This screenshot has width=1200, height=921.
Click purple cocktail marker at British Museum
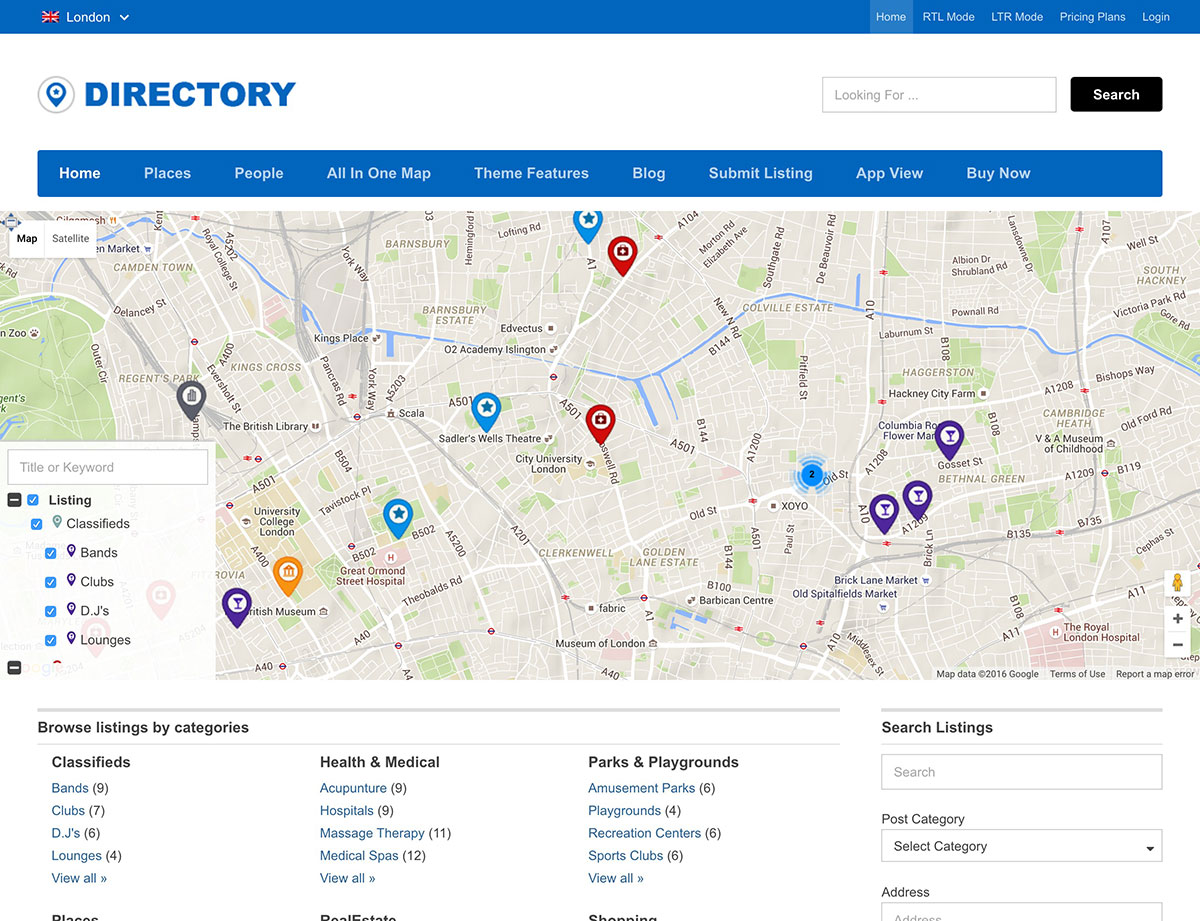click(236, 606)
